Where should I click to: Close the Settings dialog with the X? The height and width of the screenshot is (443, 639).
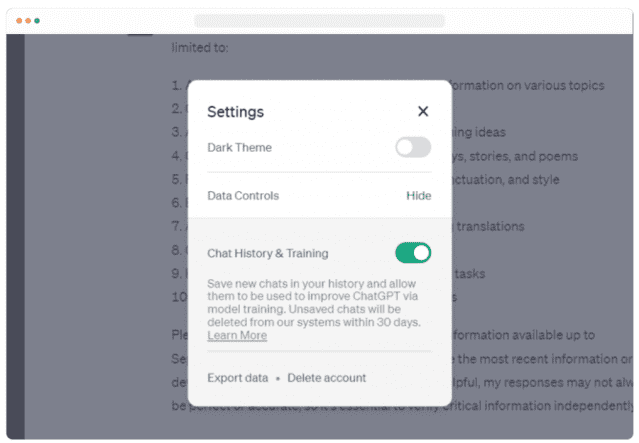[x=423, y=111]
